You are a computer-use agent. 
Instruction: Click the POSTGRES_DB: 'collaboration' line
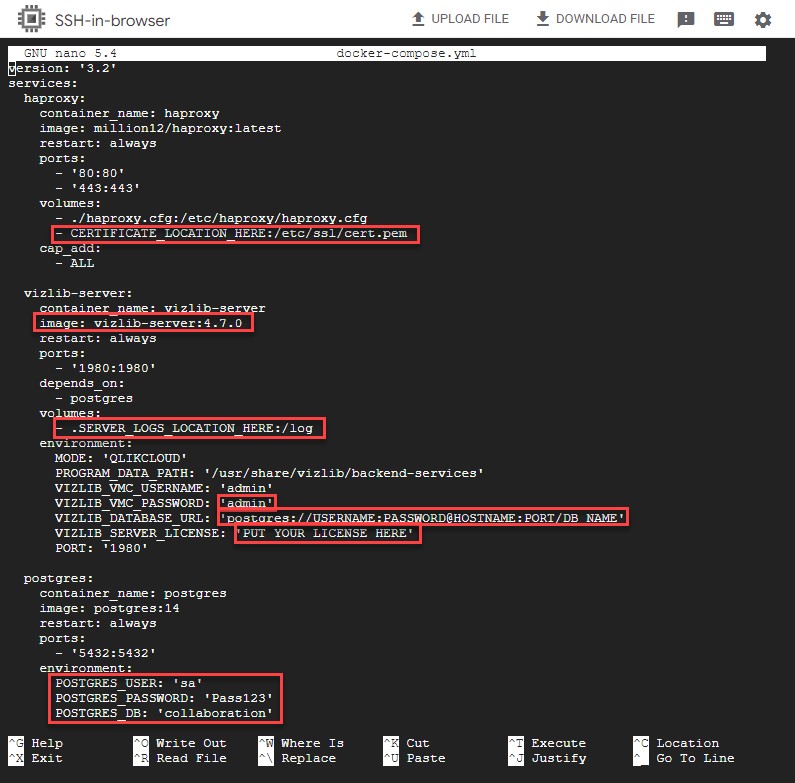164,713
